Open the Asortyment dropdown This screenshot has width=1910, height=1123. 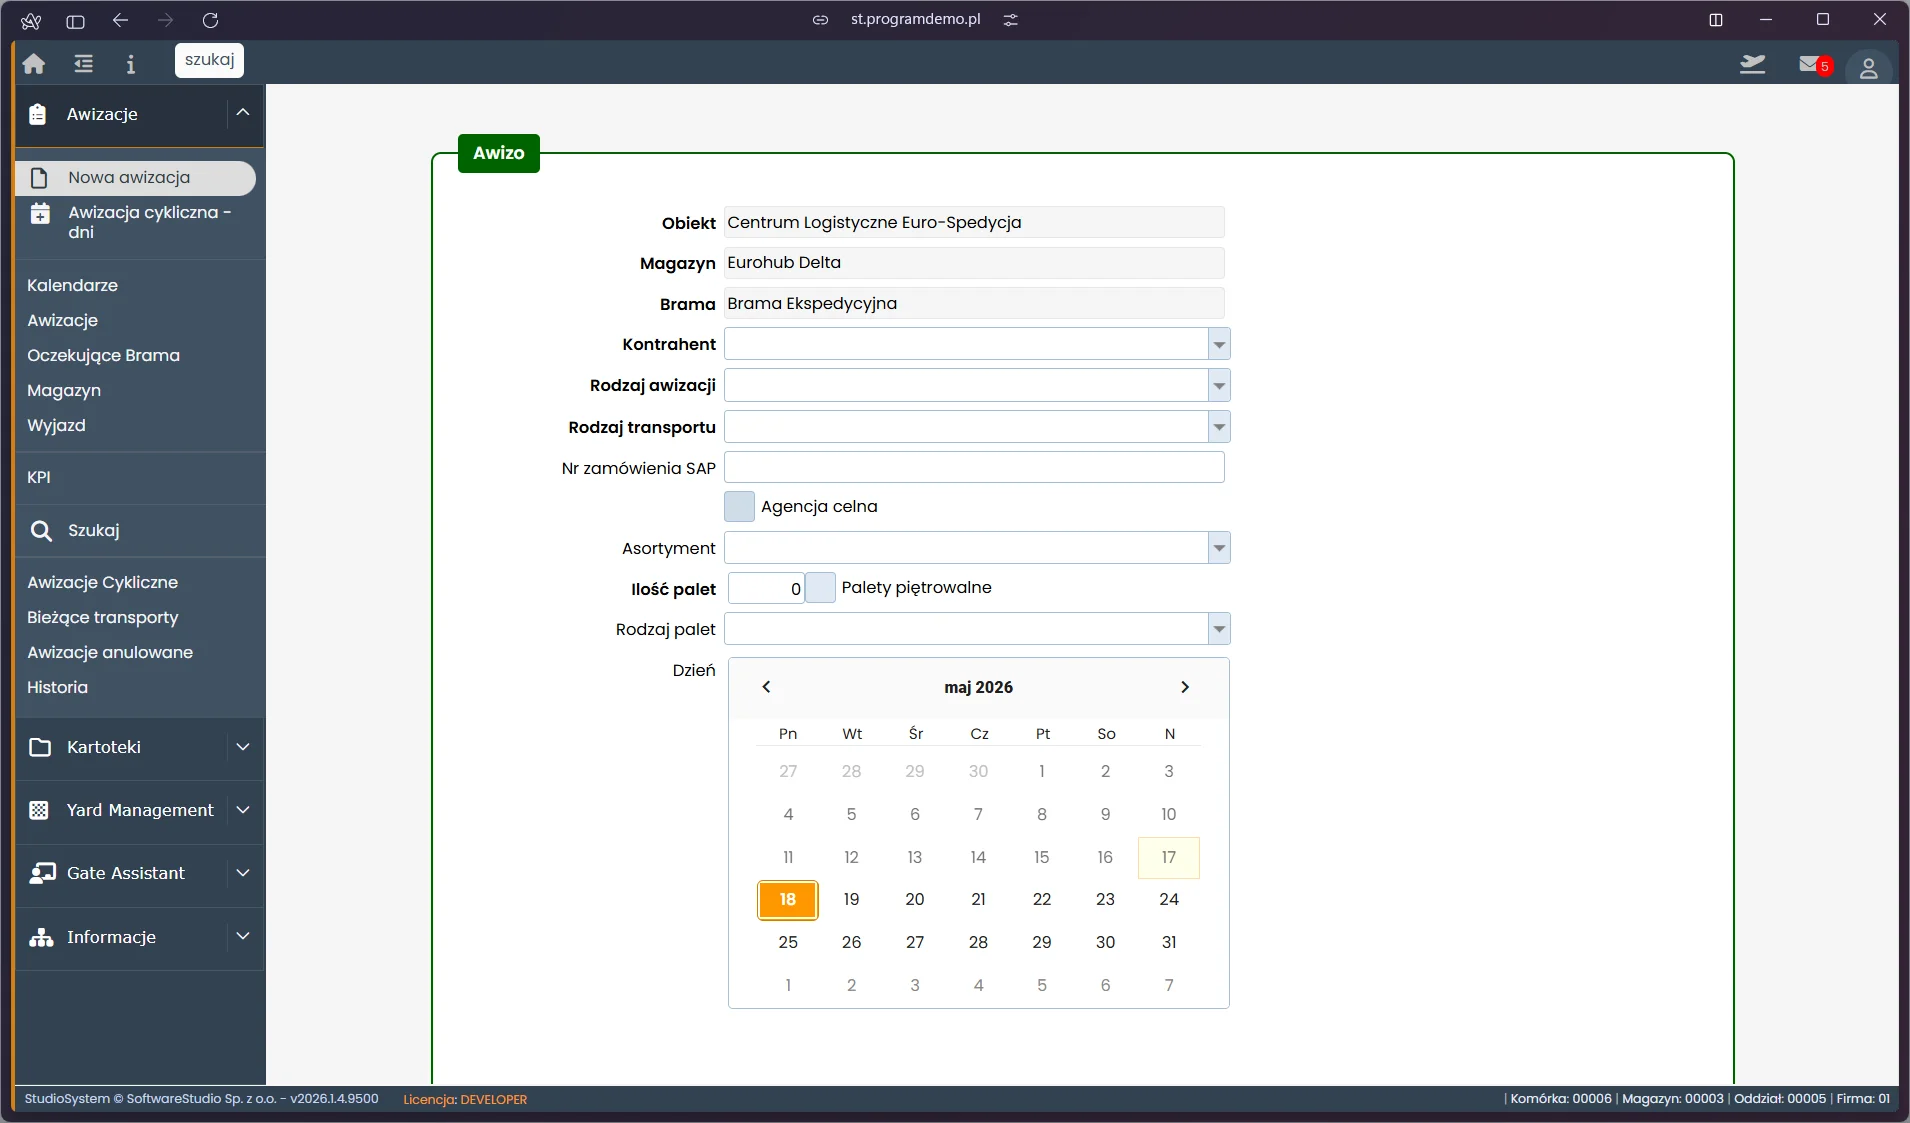coord(1219,548)
